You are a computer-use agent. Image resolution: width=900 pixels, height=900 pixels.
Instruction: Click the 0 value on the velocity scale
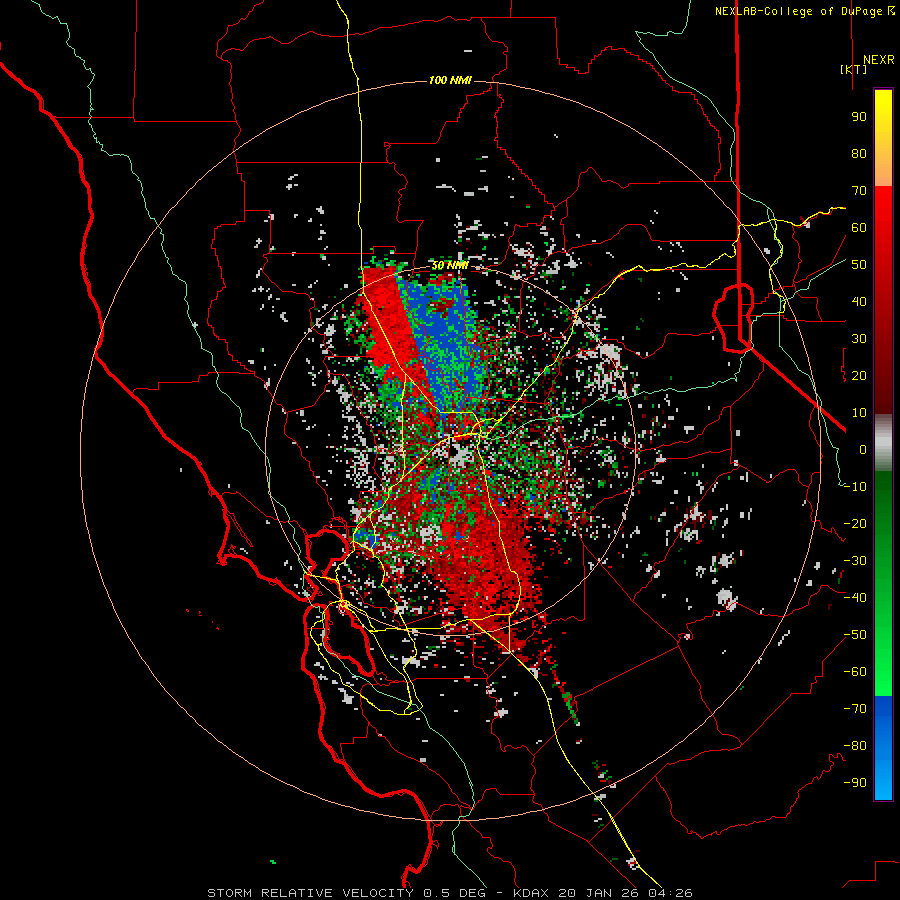pyautogui.click(x=863, y=449)
